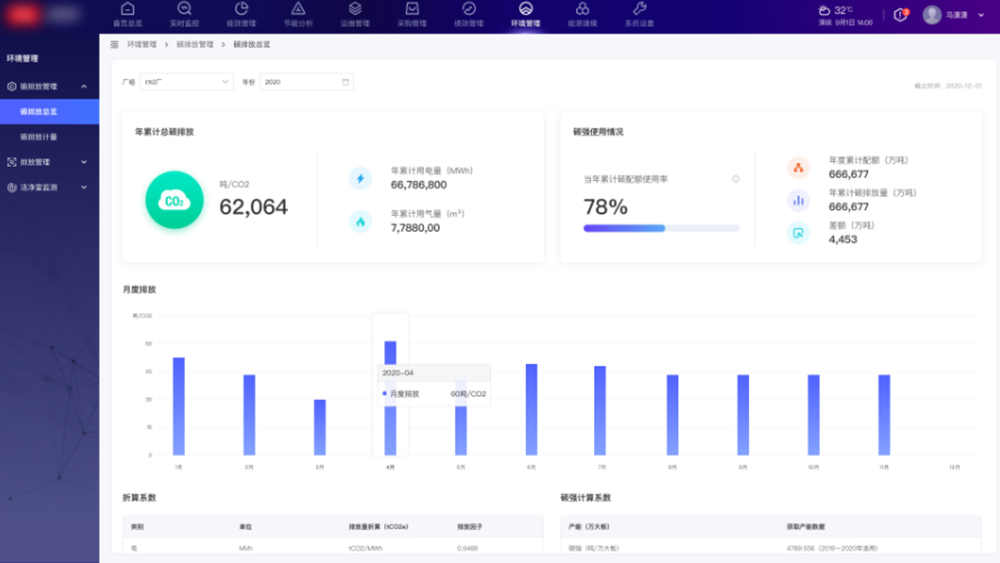Screen dimensions: 1000x563
Task: Click 环境管理 in the breadcrumb
Action: [x=142, y=45]
